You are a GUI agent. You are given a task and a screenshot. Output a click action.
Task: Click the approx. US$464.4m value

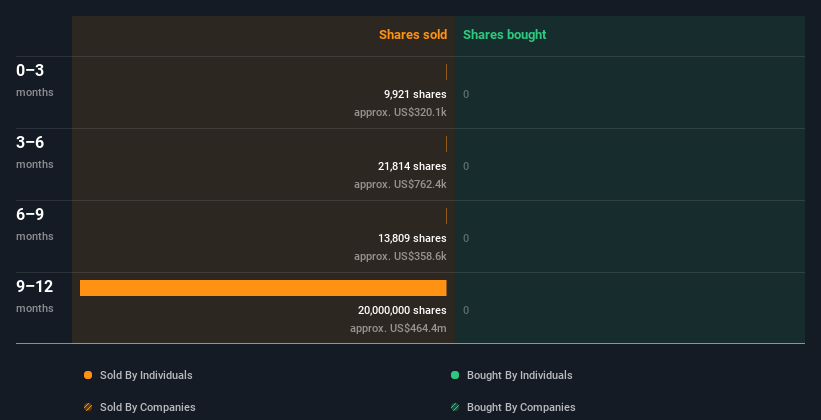[398, 328]
